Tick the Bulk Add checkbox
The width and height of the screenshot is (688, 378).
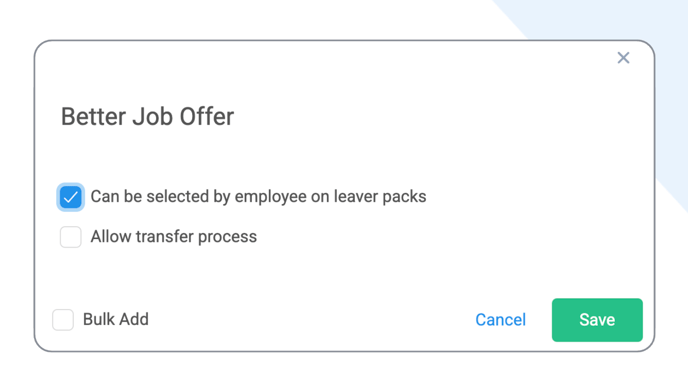(x=63, y=320)
